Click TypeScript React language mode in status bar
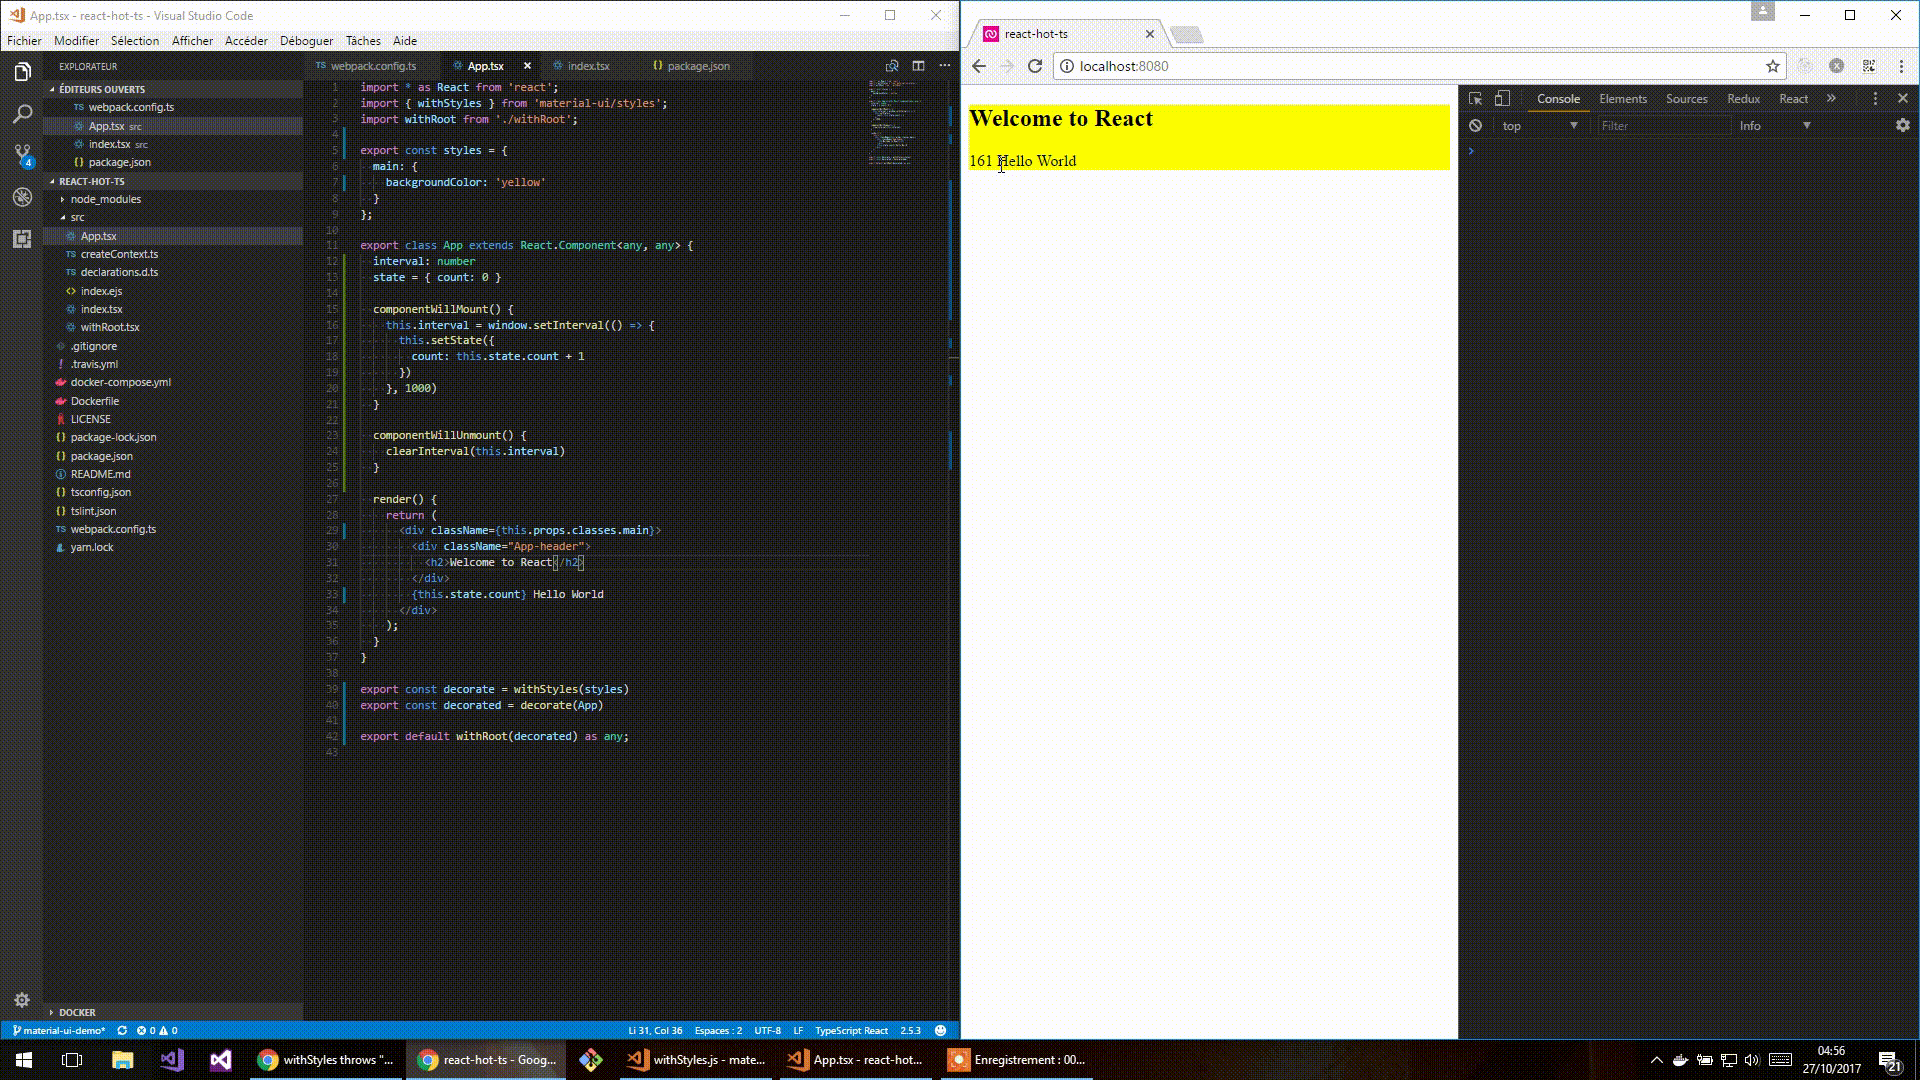Image resolution: width=1920 pixels, height=1080 pixels. (x=851, y=1030)
